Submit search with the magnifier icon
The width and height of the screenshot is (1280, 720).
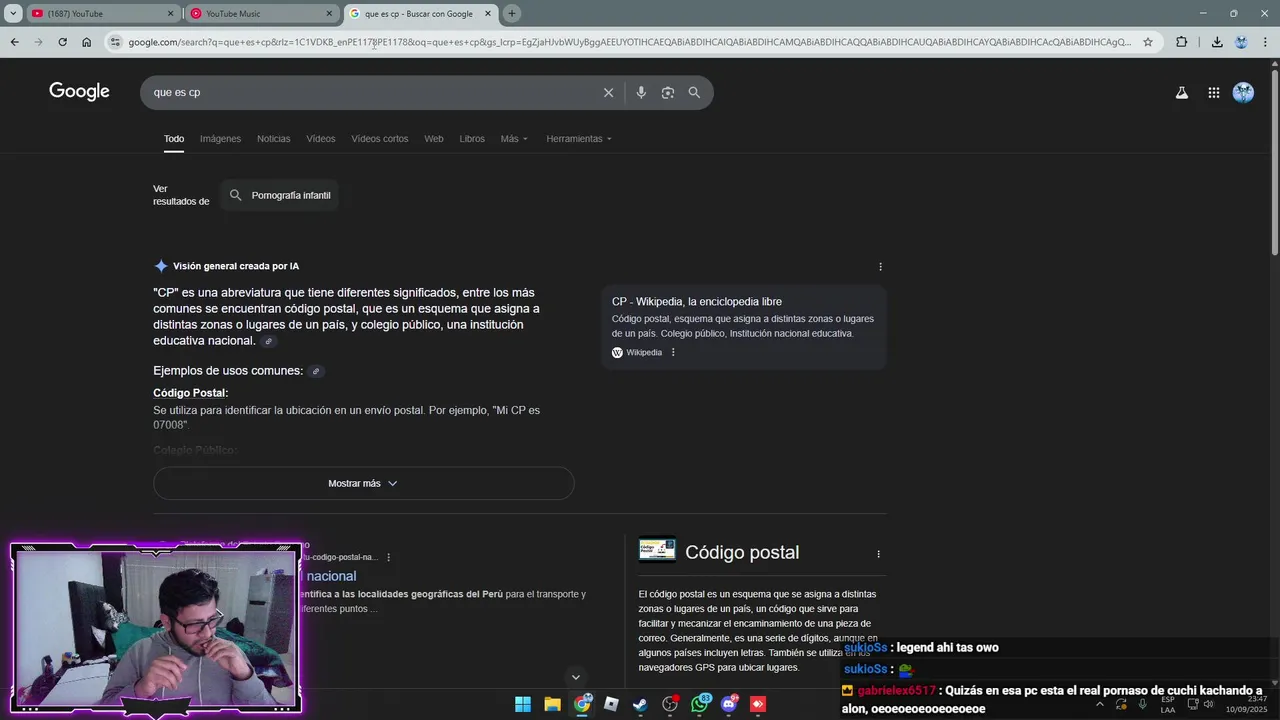pos(694,92)
